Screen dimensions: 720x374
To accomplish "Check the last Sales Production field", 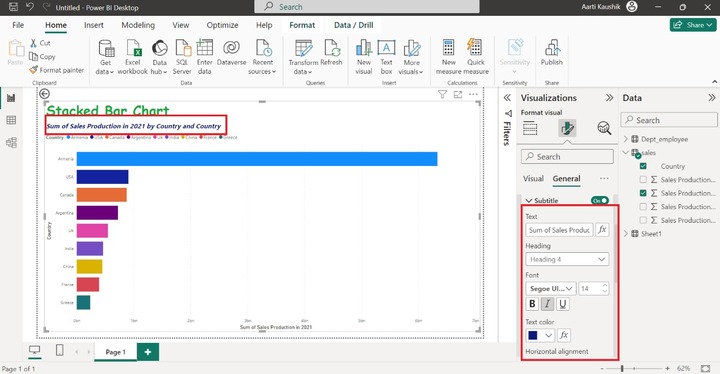I will pos(643,220).
